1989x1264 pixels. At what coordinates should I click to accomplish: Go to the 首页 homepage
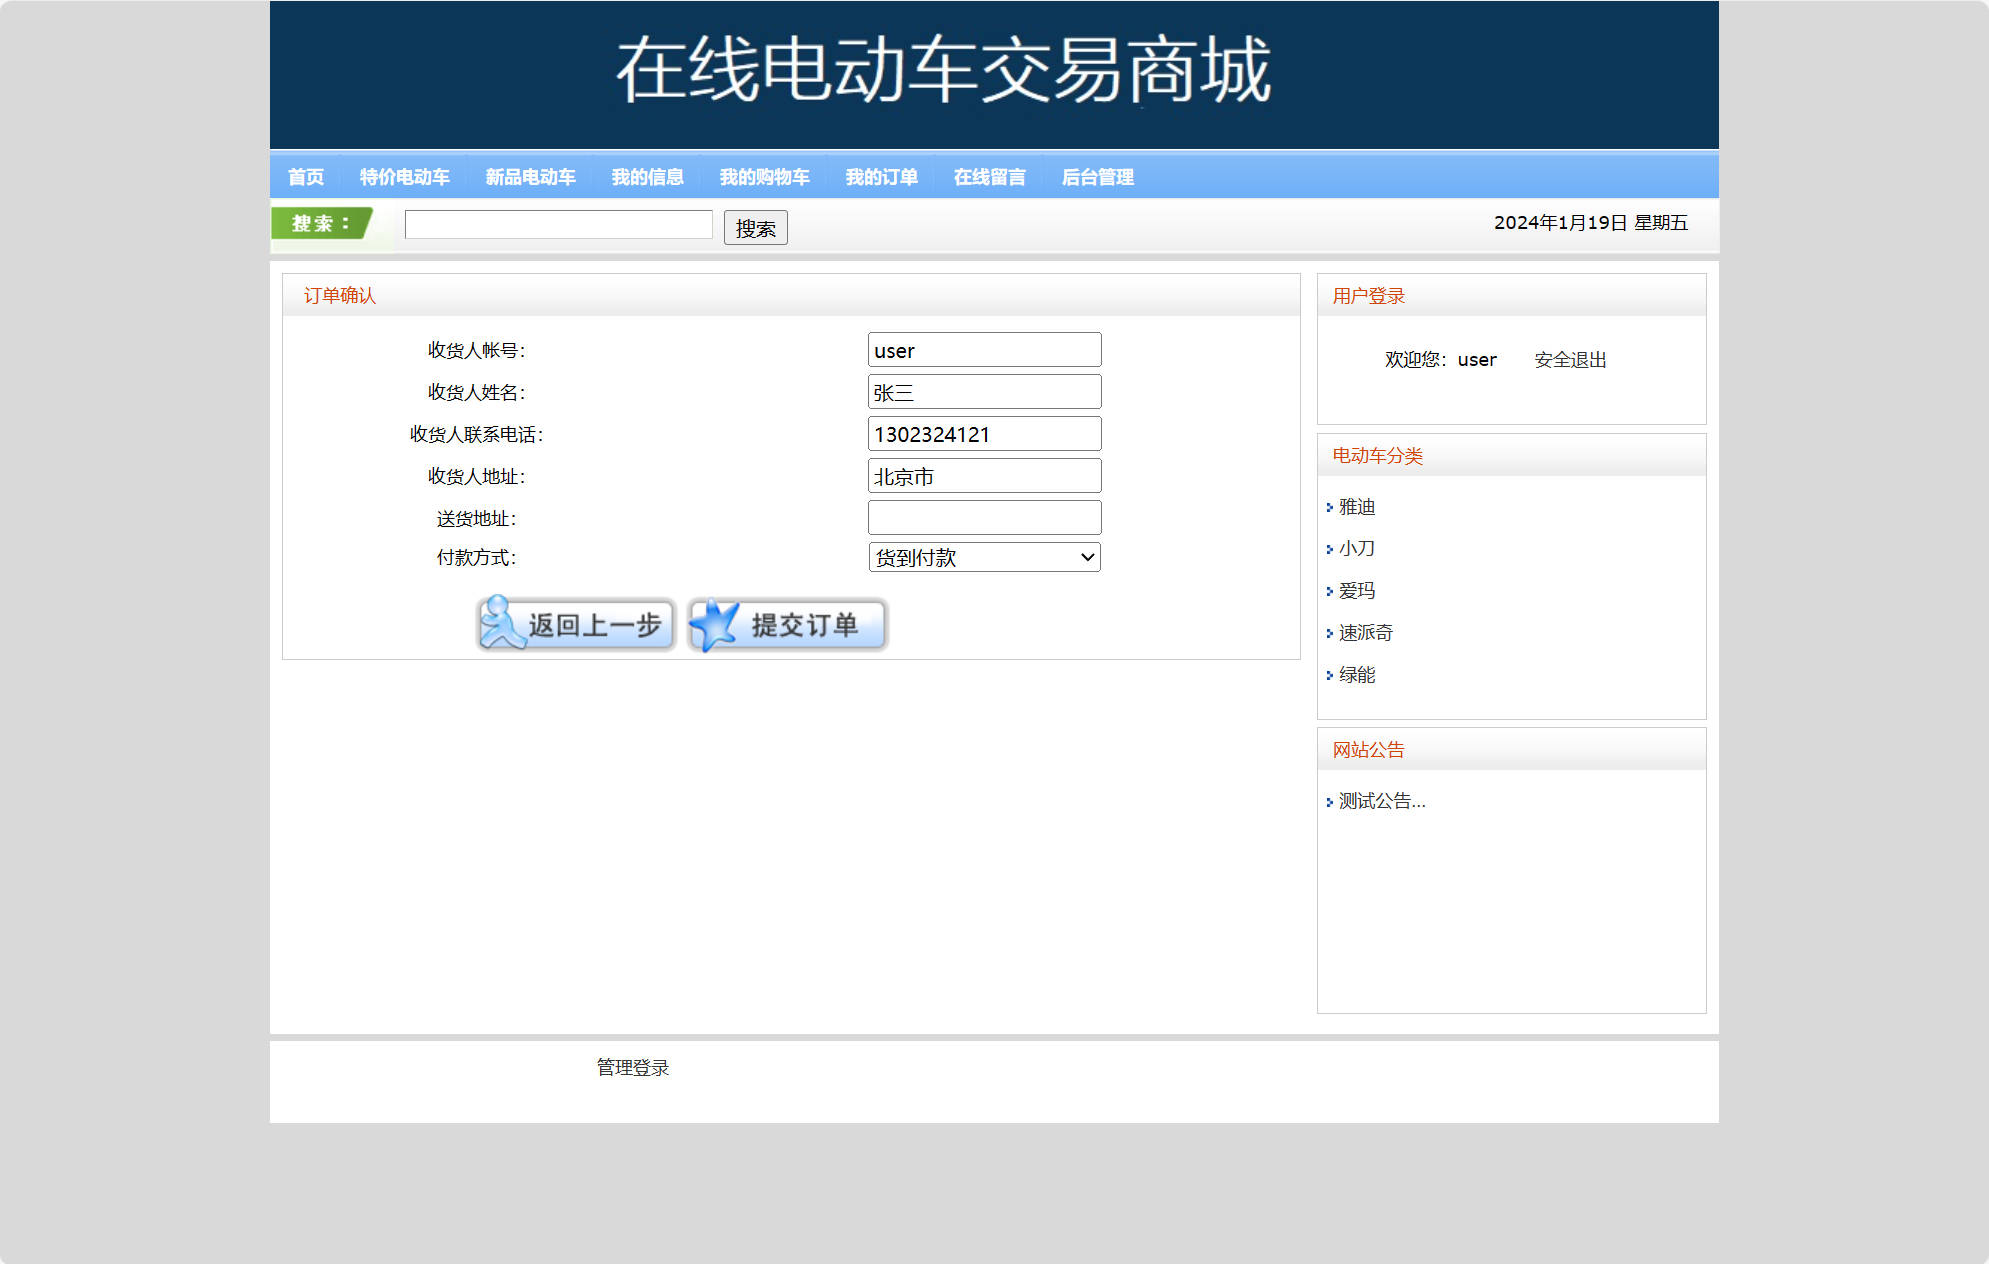click(x=306, y=177)
